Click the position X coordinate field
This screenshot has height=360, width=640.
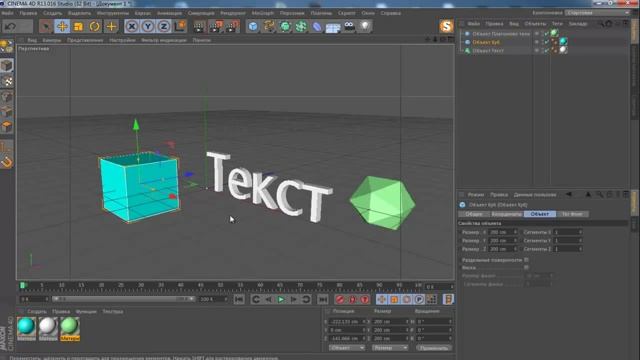(347, 322)
